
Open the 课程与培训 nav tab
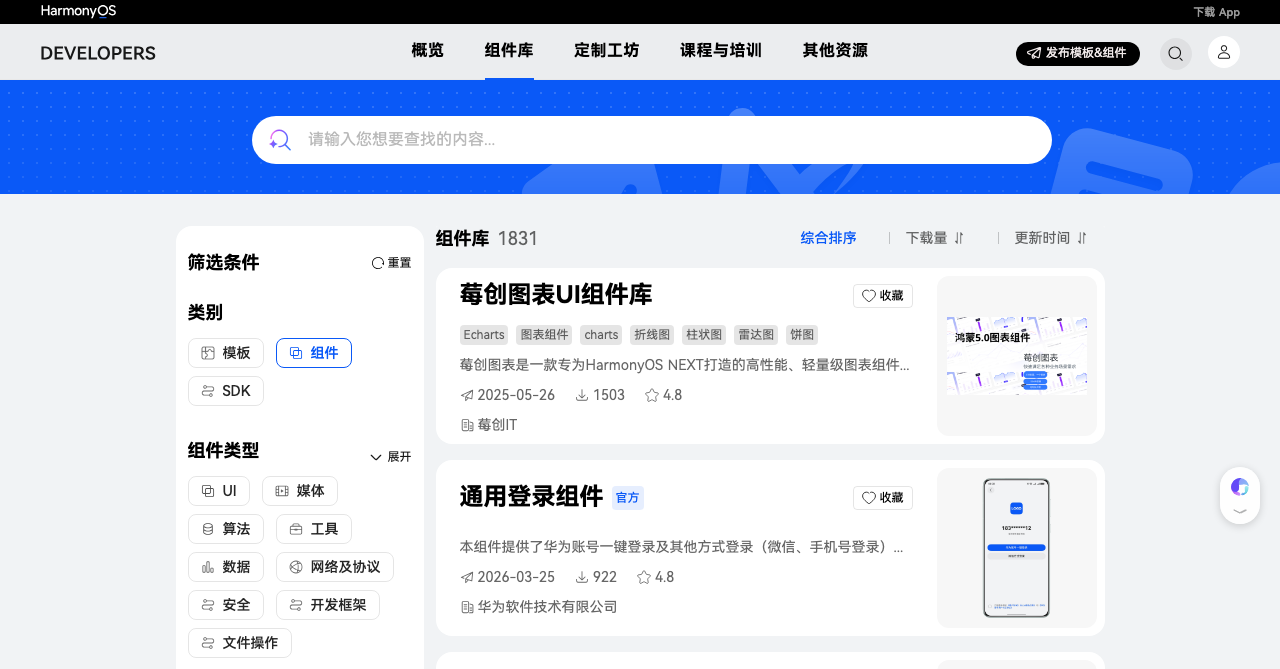721,51
